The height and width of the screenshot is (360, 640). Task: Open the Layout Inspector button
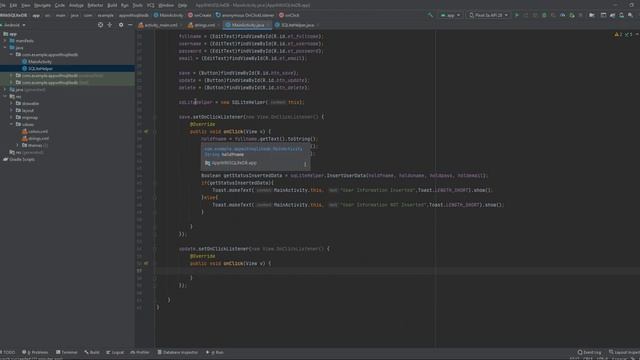pyautogui.click(x=624, y=352)
